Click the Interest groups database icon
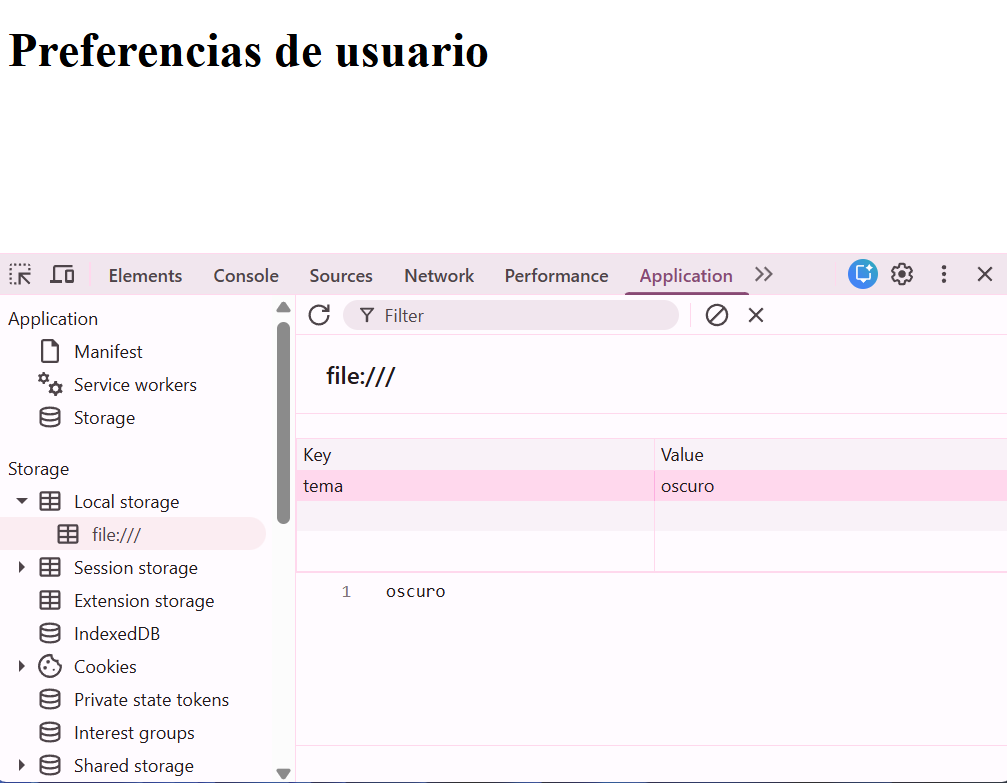The height and width of the screenshot is (783, 1007). coord(49,732)
